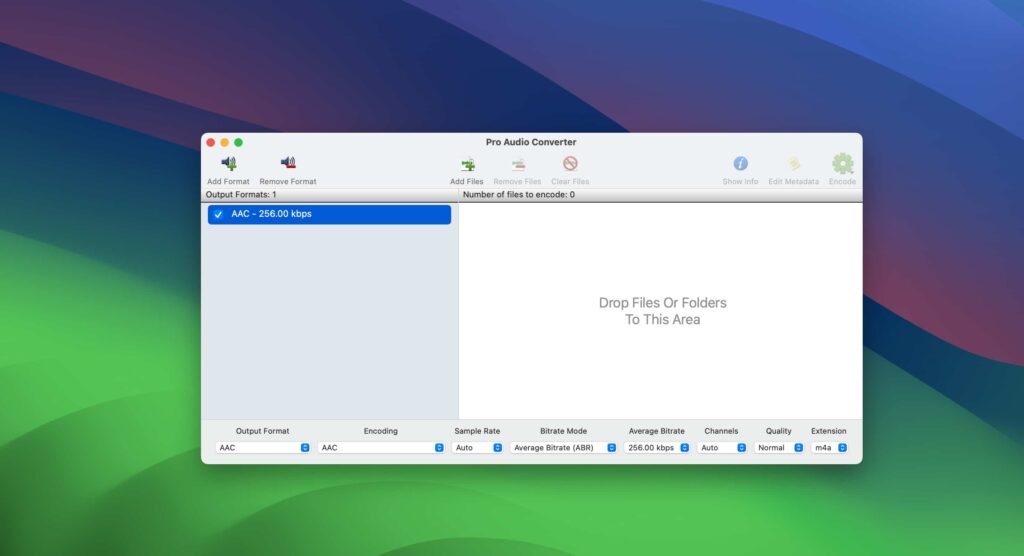Click the Pro Audio Converter window title
Screen dimensions: 1024x556
tap(531, 142)
